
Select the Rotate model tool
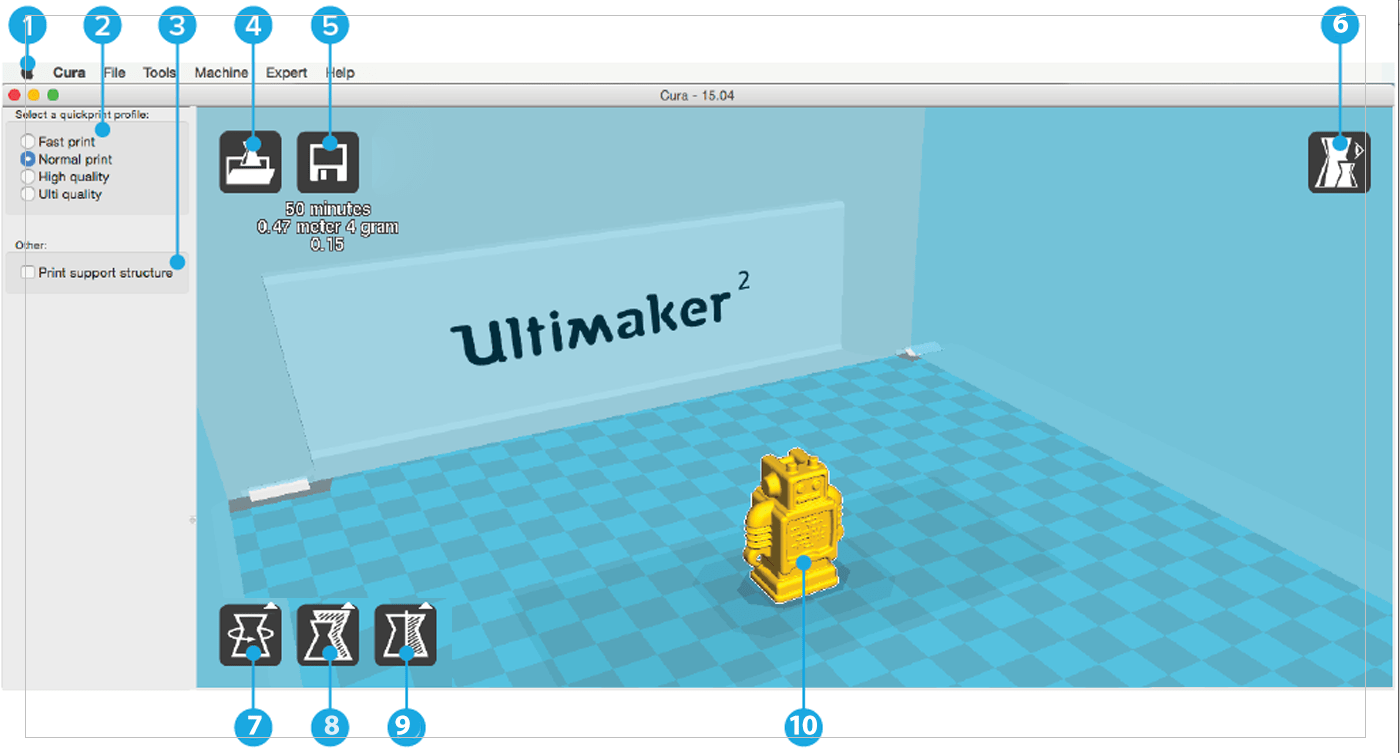coord(251,635)
